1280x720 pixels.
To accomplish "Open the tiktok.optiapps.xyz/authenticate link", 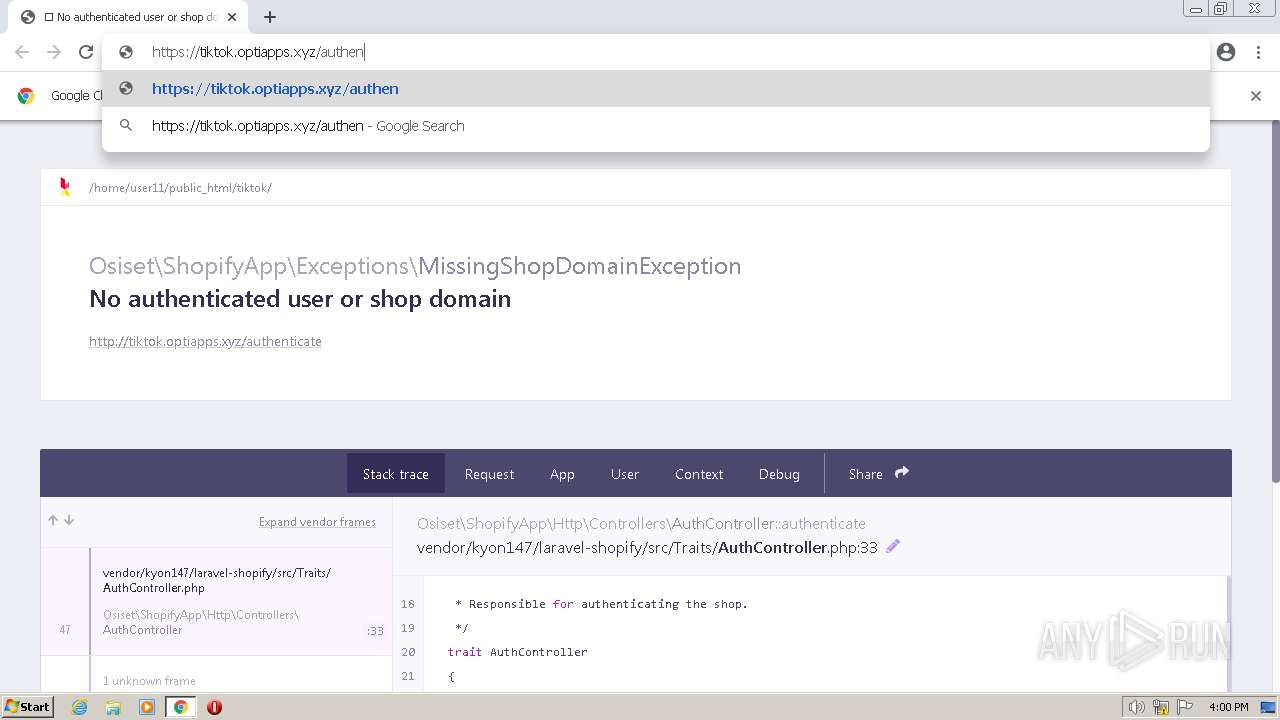I will pyautogui.click(x=205, y=341).
